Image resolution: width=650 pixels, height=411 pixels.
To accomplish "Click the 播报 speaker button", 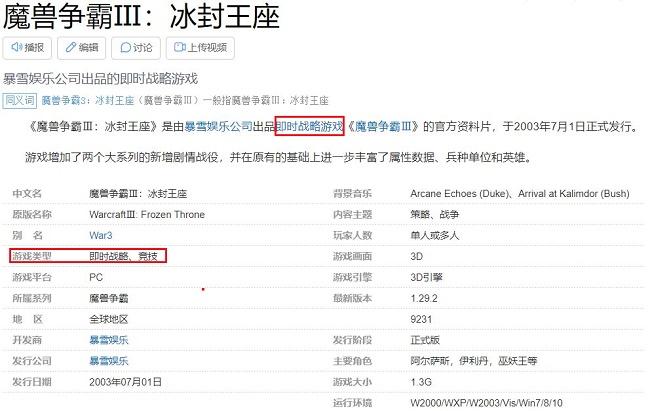I will pyautogui.click(x=27, y=48).
